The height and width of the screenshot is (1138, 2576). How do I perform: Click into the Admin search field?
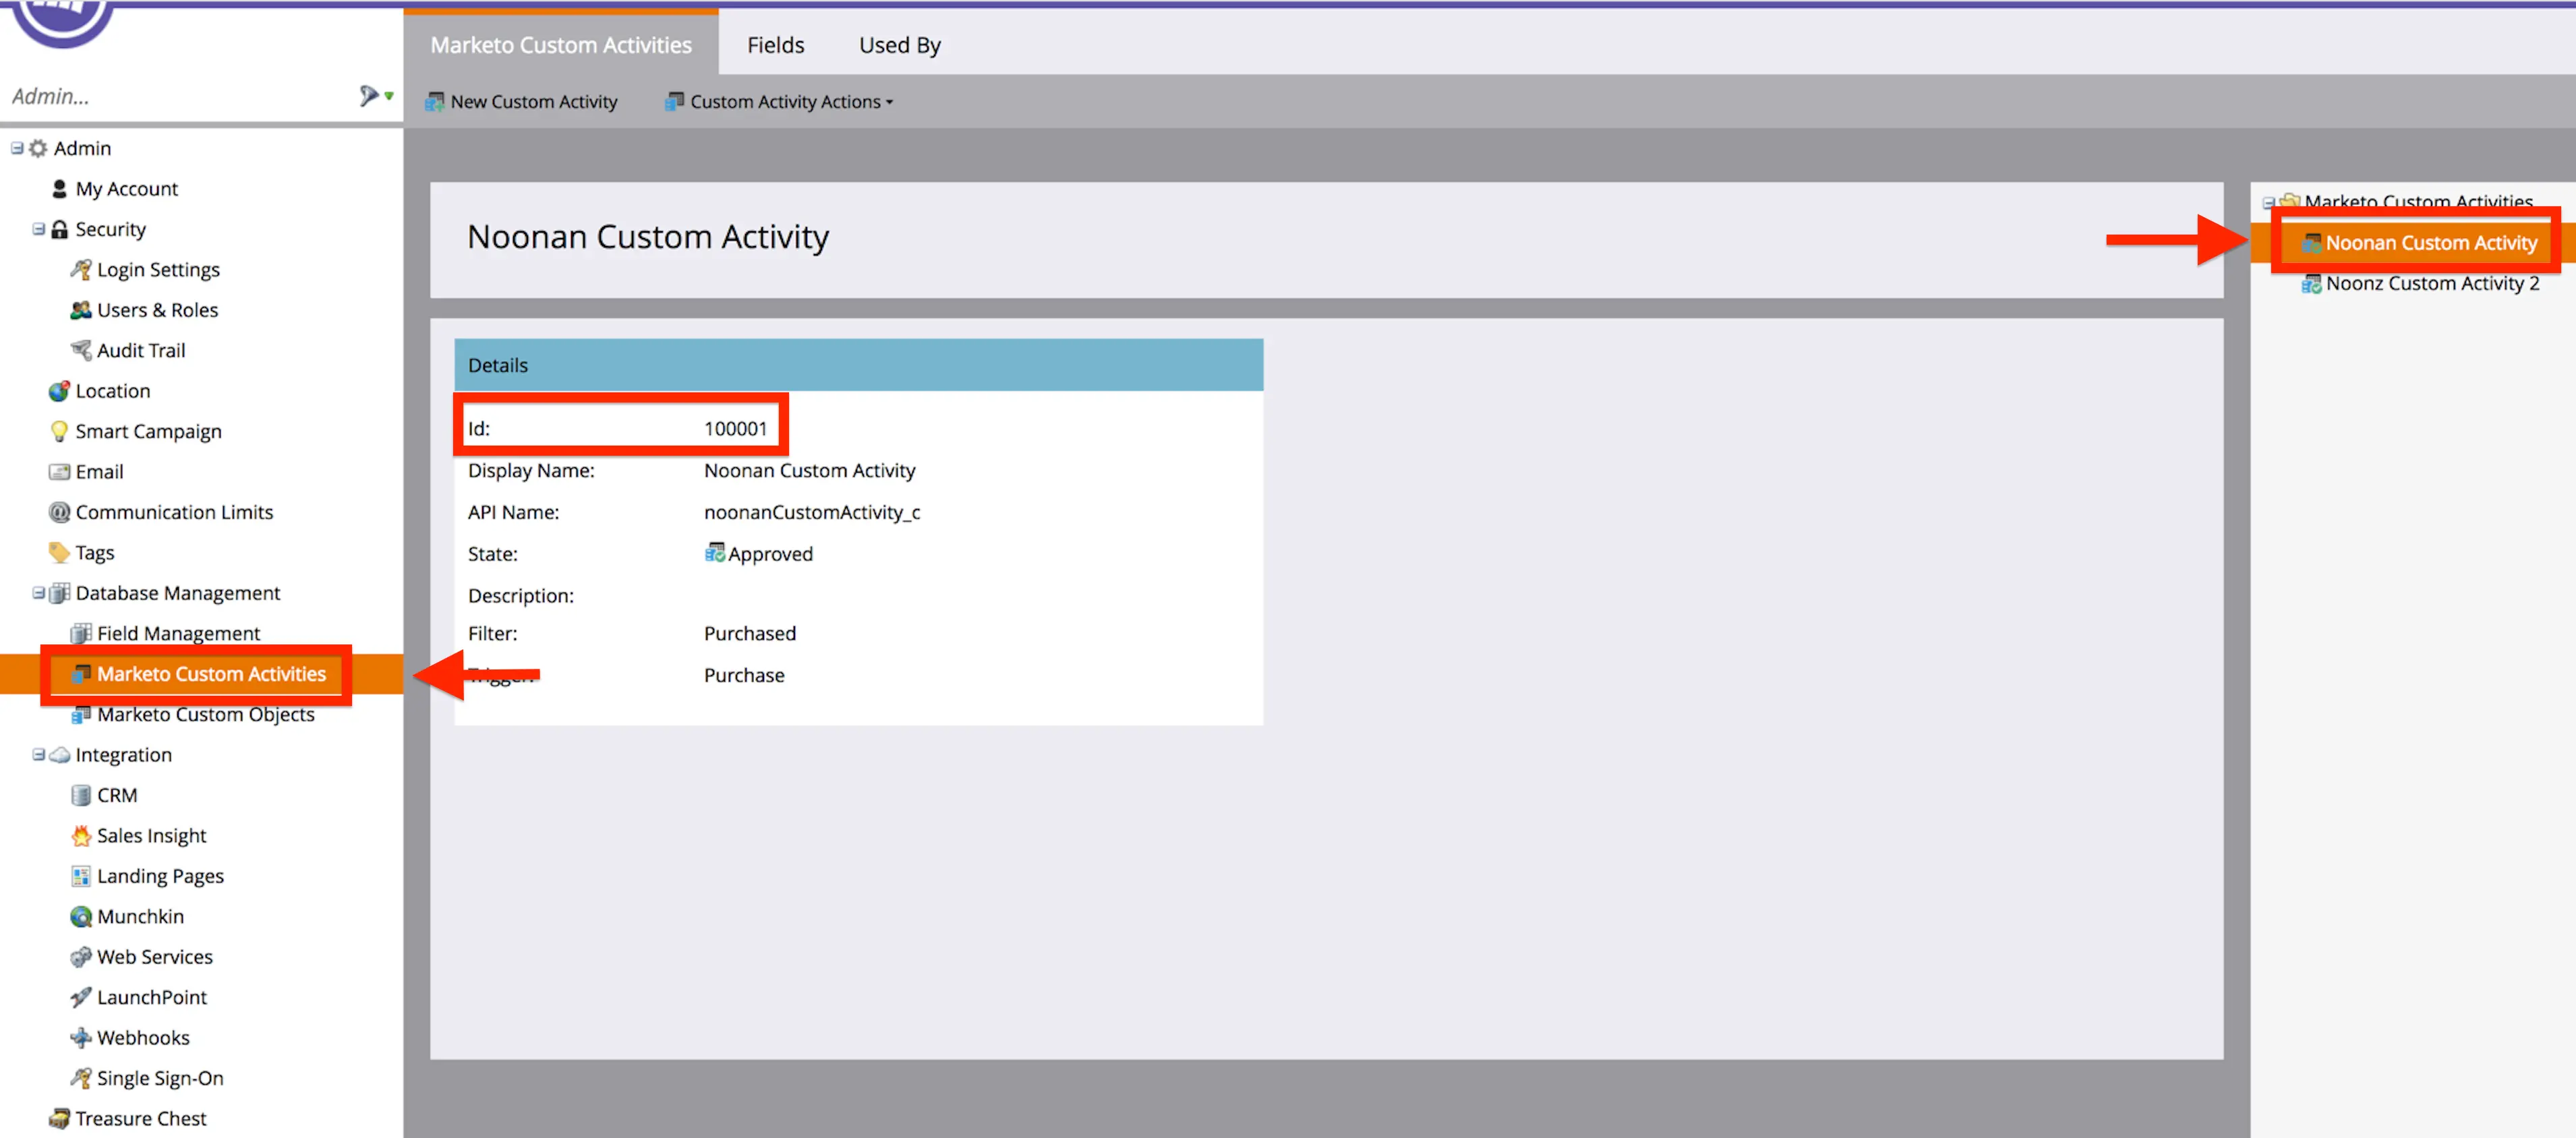[x=180, y=96]
